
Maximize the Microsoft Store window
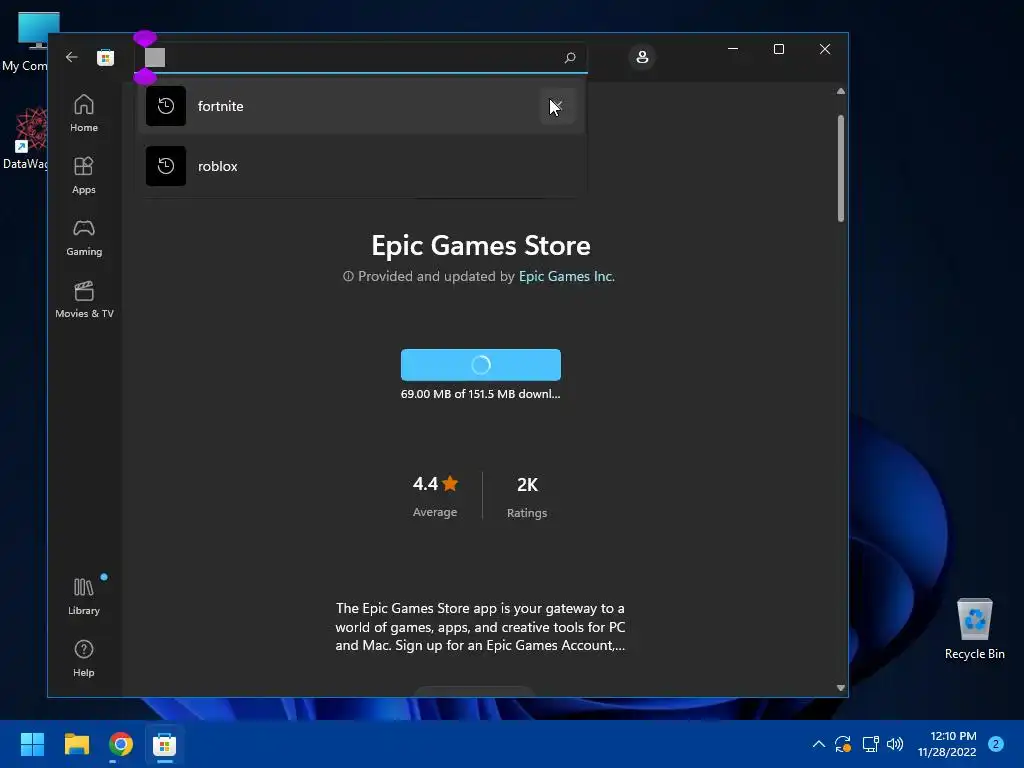(778, 49)
